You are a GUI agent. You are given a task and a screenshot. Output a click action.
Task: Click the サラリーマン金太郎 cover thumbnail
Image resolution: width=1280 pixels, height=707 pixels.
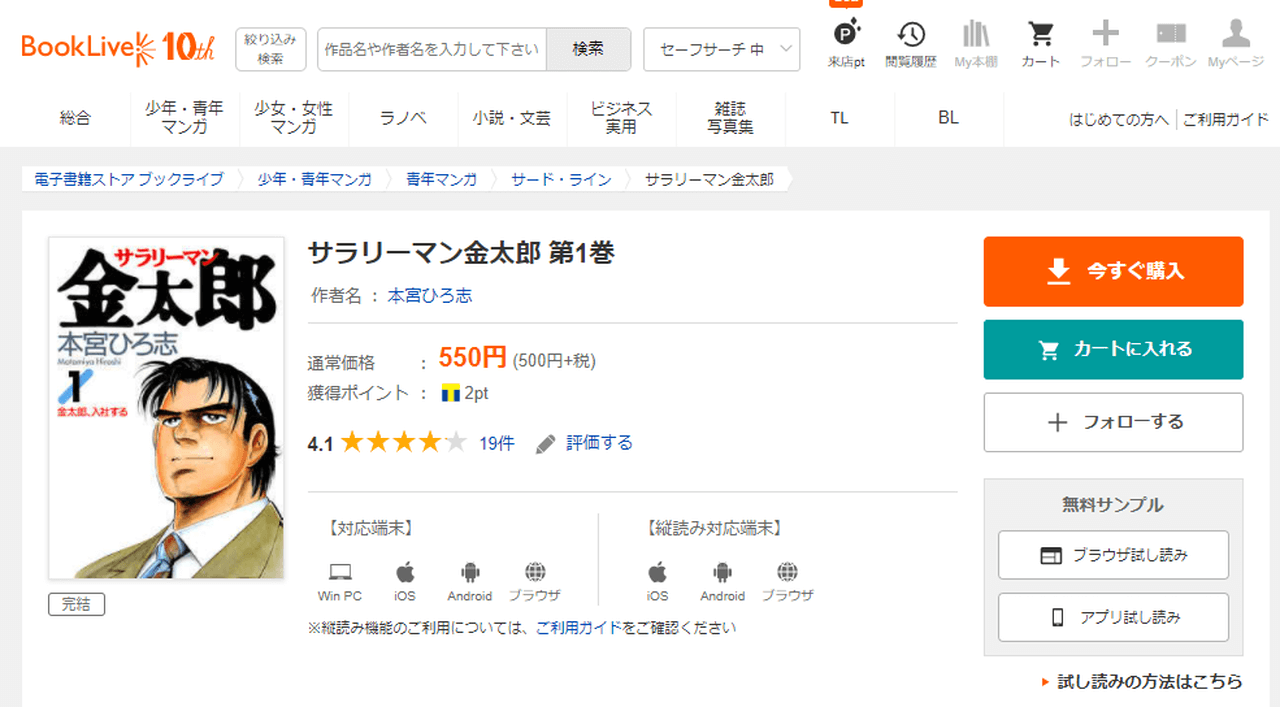[x=166, y=408]
